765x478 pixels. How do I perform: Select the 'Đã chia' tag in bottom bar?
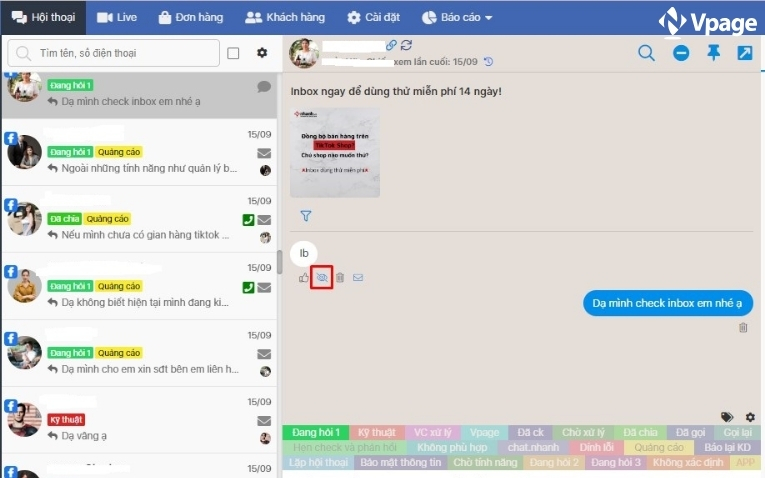click(x=640, y=432)
